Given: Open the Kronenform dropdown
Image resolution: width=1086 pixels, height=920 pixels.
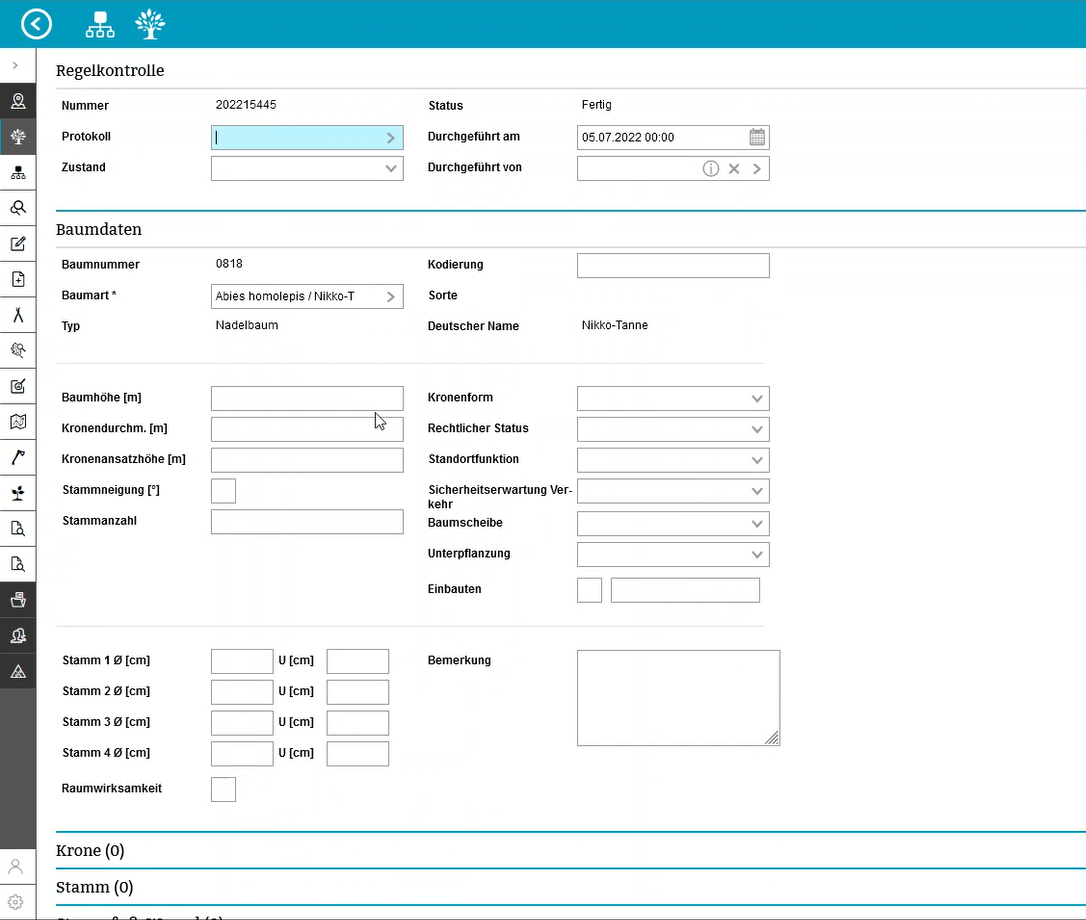Looking at the screenshot, I should [757, 398].
